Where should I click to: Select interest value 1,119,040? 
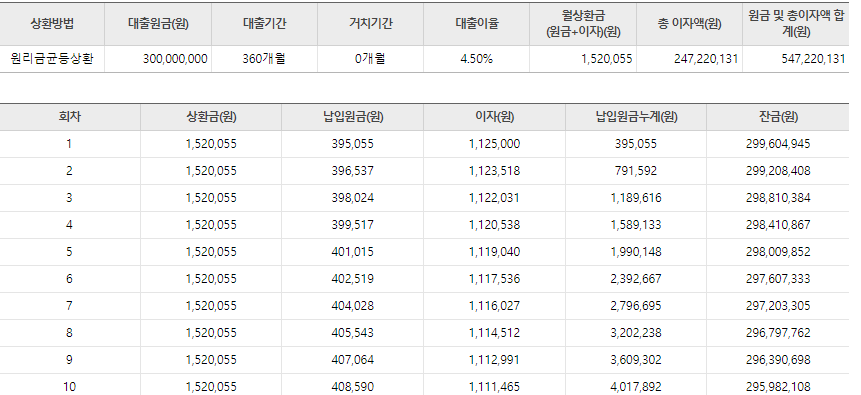pyautogui.click(x=494, y=252)
